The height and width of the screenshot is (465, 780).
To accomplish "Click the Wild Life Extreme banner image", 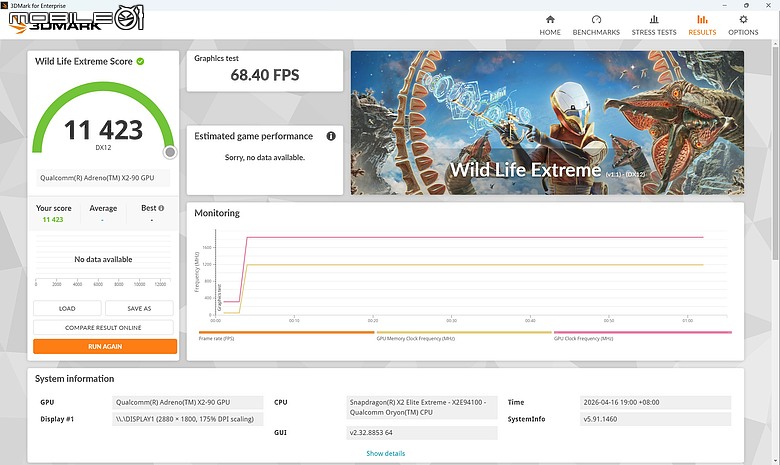I will pyautogui.click(x=547, y=122).
